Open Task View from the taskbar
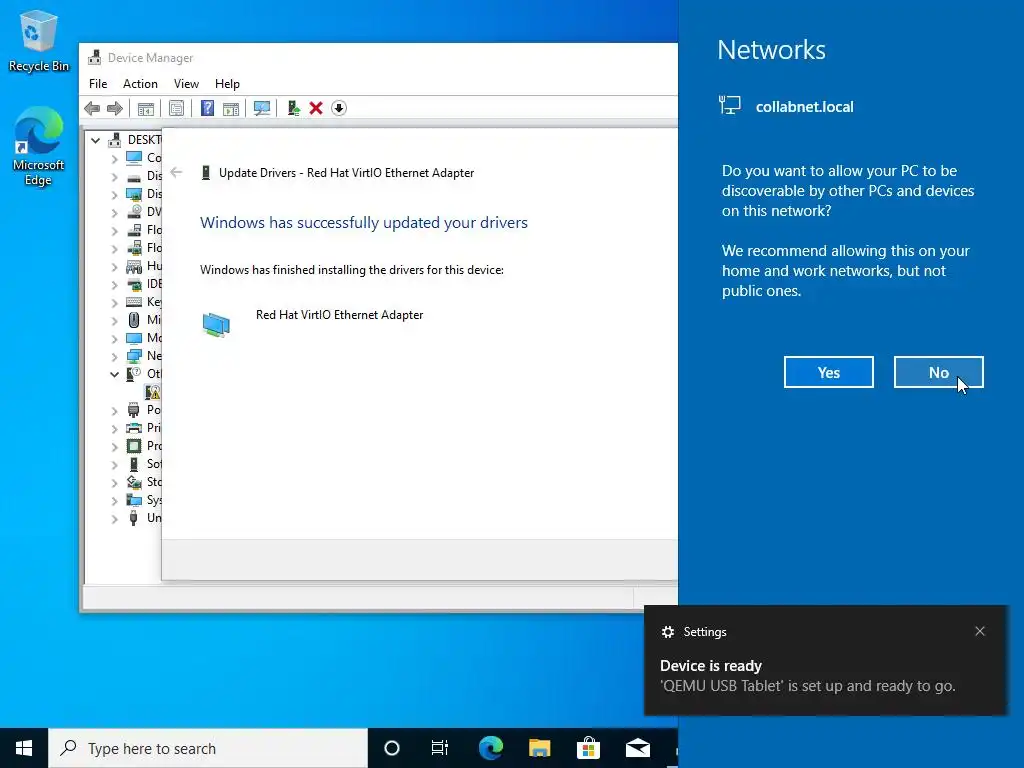 click(x=440, y=748)
